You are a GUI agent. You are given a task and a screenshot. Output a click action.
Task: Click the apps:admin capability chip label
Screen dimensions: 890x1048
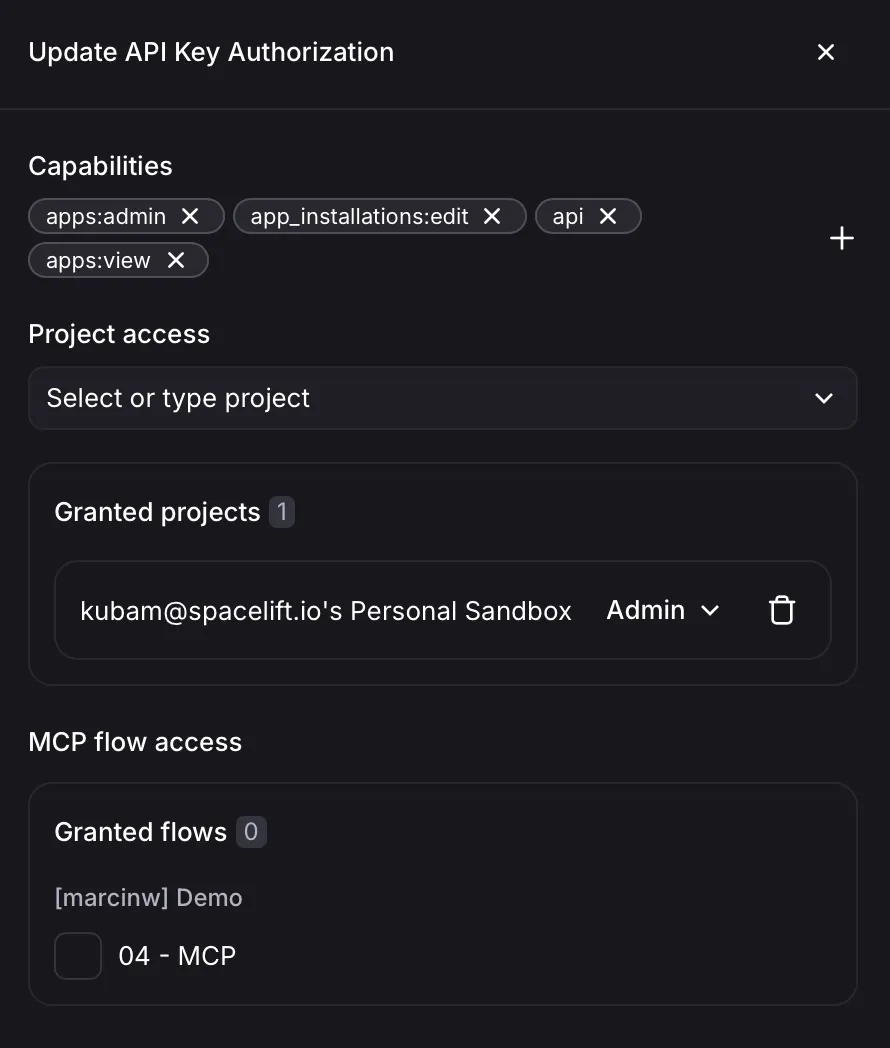coord(106,216)
